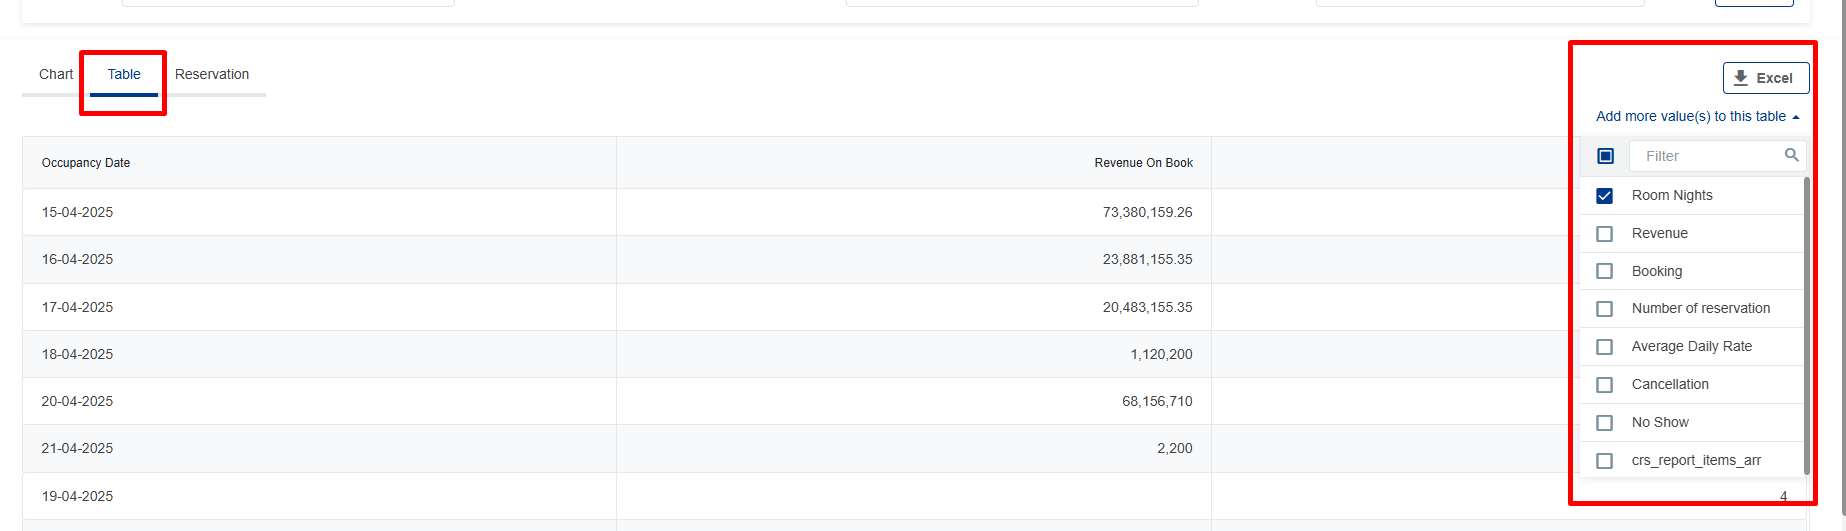Collapse the Add more value(s) dropdown
Screen dimensions: 1846x531
click(1697, 117)
